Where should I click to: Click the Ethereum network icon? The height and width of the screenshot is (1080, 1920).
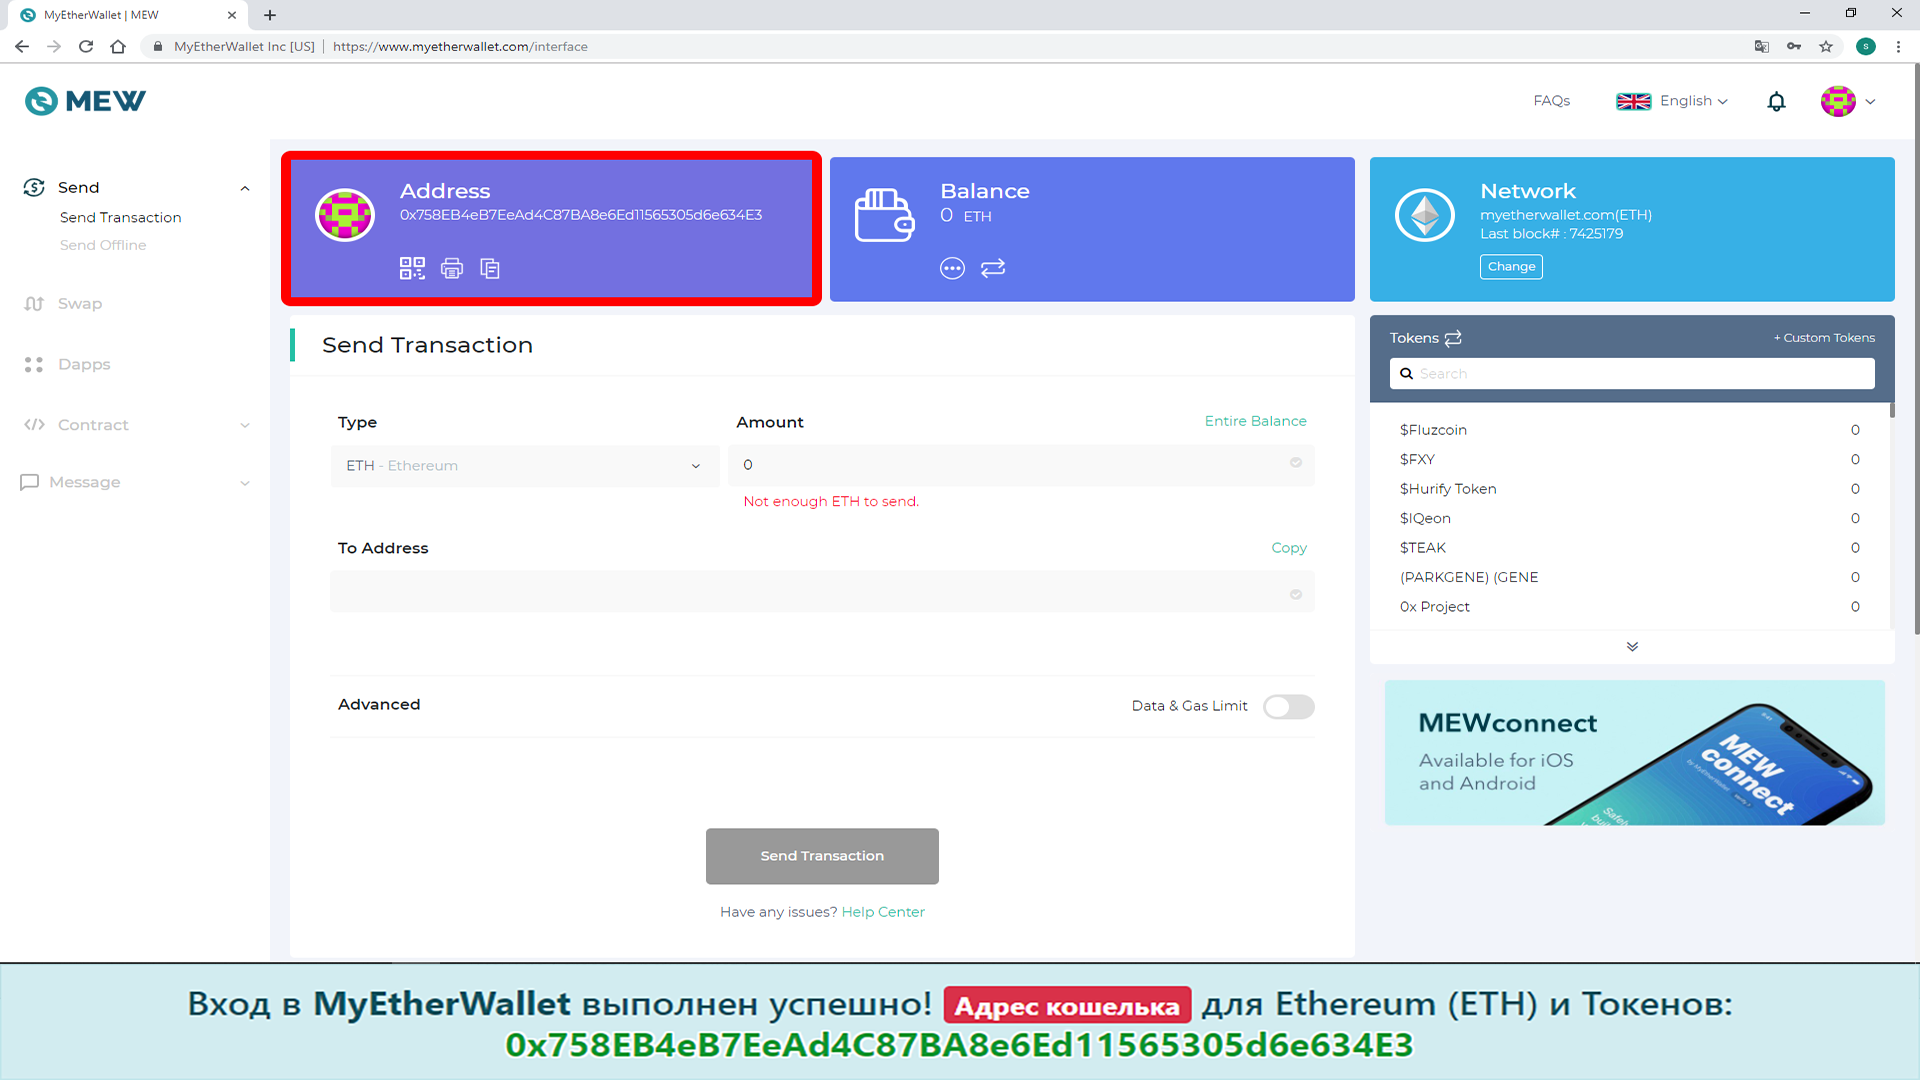(x=1425, y=214)
